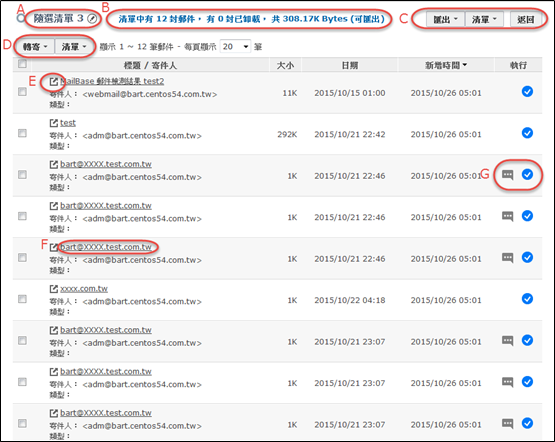555x442 pixels.
Task: Open MailBase 郵件檢測結果 test2 in new window icon
Action: click(53, 82)
